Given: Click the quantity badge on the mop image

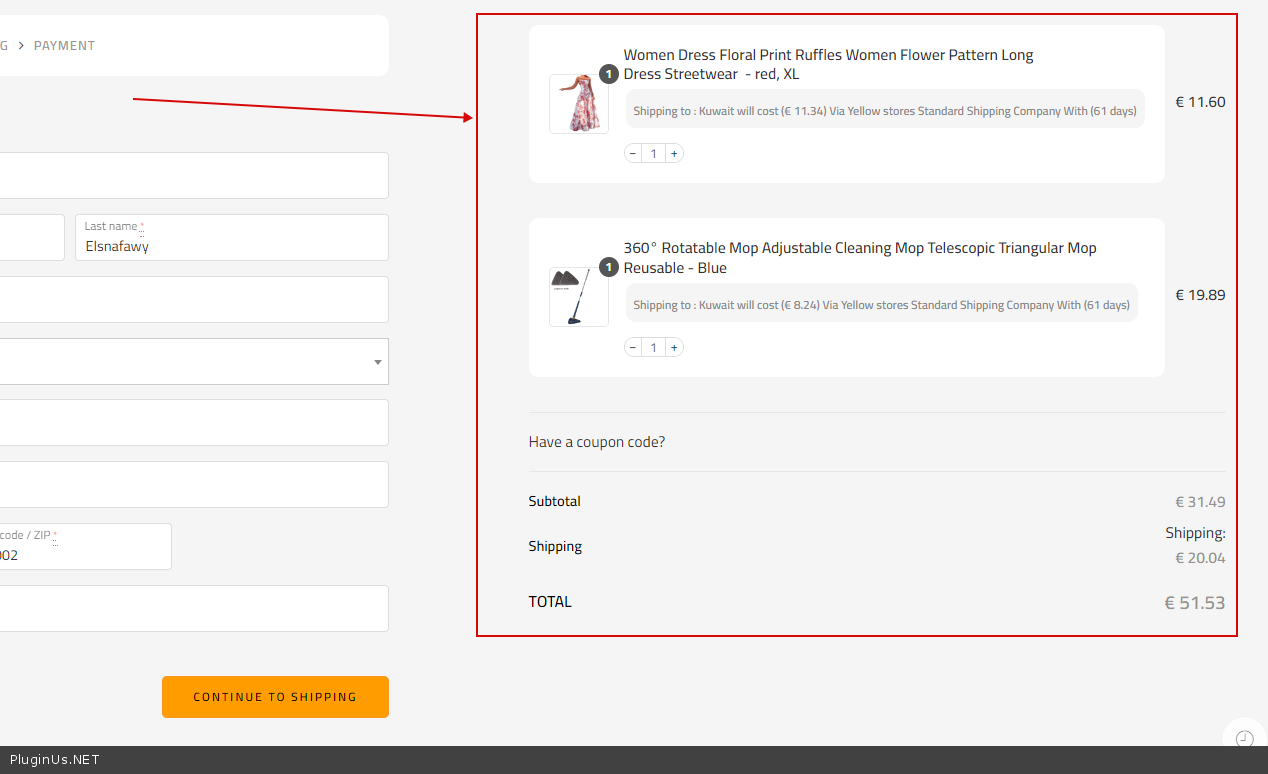Looking at the screenshot, I should (609, 267).
